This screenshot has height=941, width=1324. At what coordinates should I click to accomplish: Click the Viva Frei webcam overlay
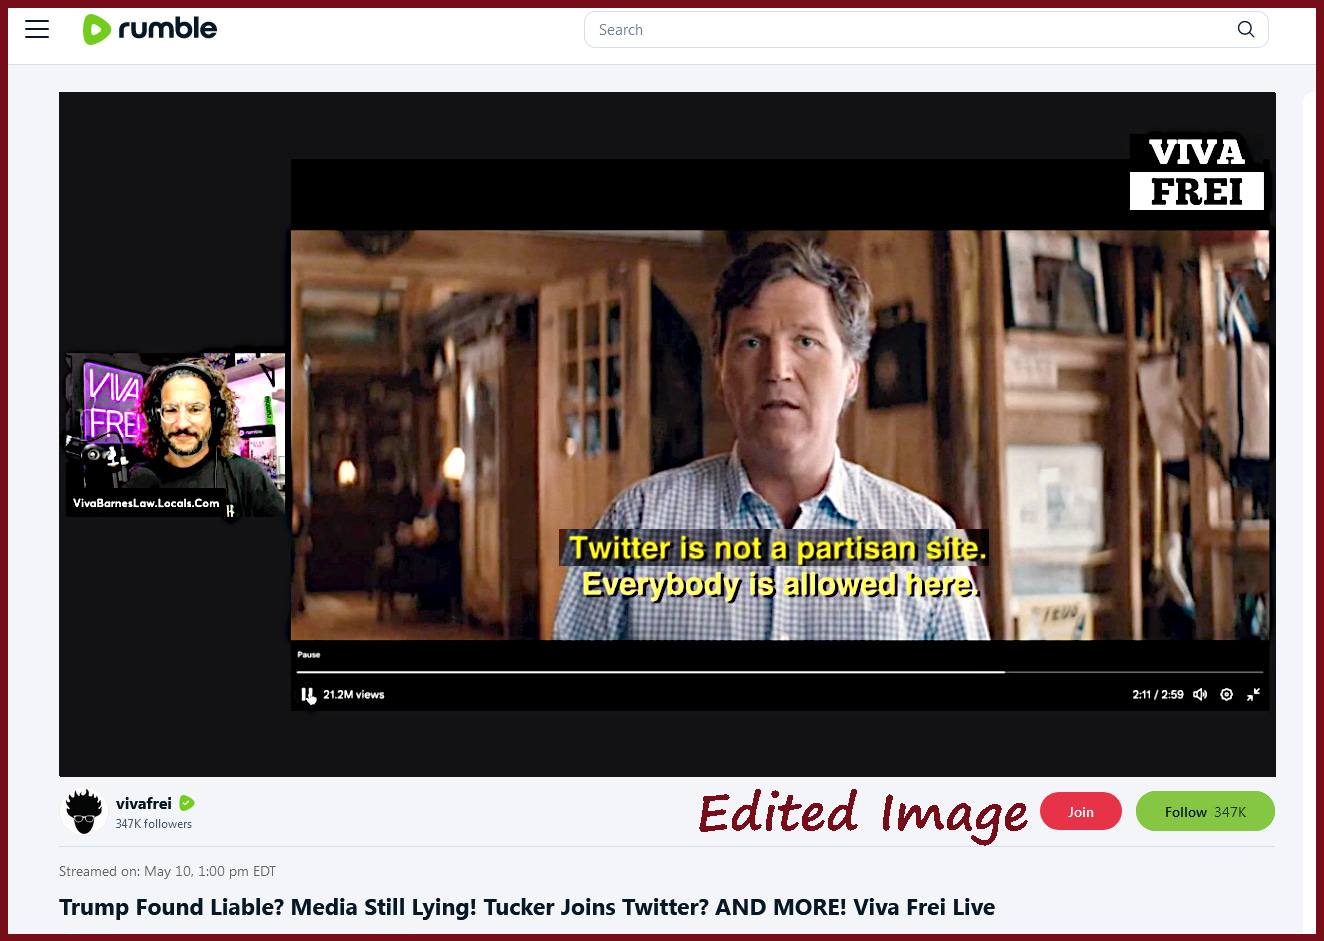[176, 433]
